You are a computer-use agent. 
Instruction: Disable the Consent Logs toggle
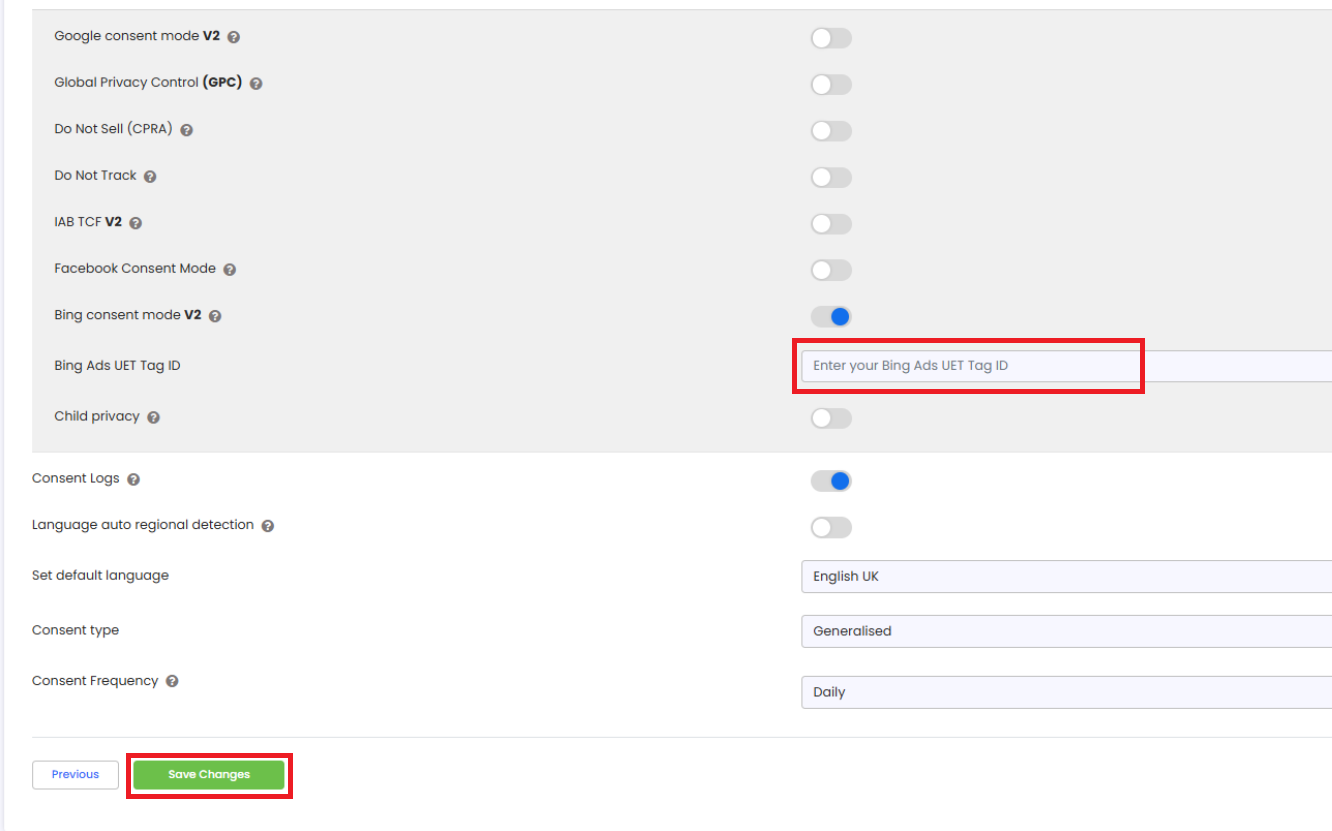(831, 481)
